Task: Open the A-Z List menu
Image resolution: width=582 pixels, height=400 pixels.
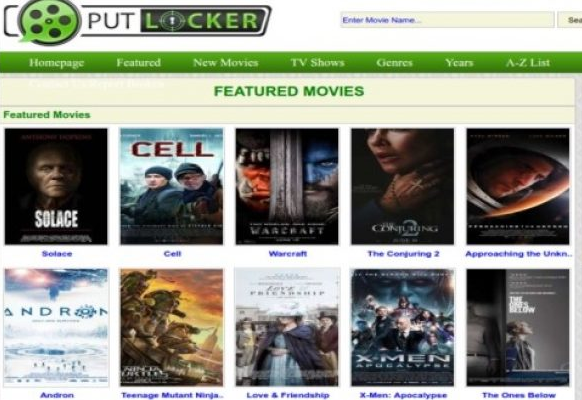Action: click(528, 62)
